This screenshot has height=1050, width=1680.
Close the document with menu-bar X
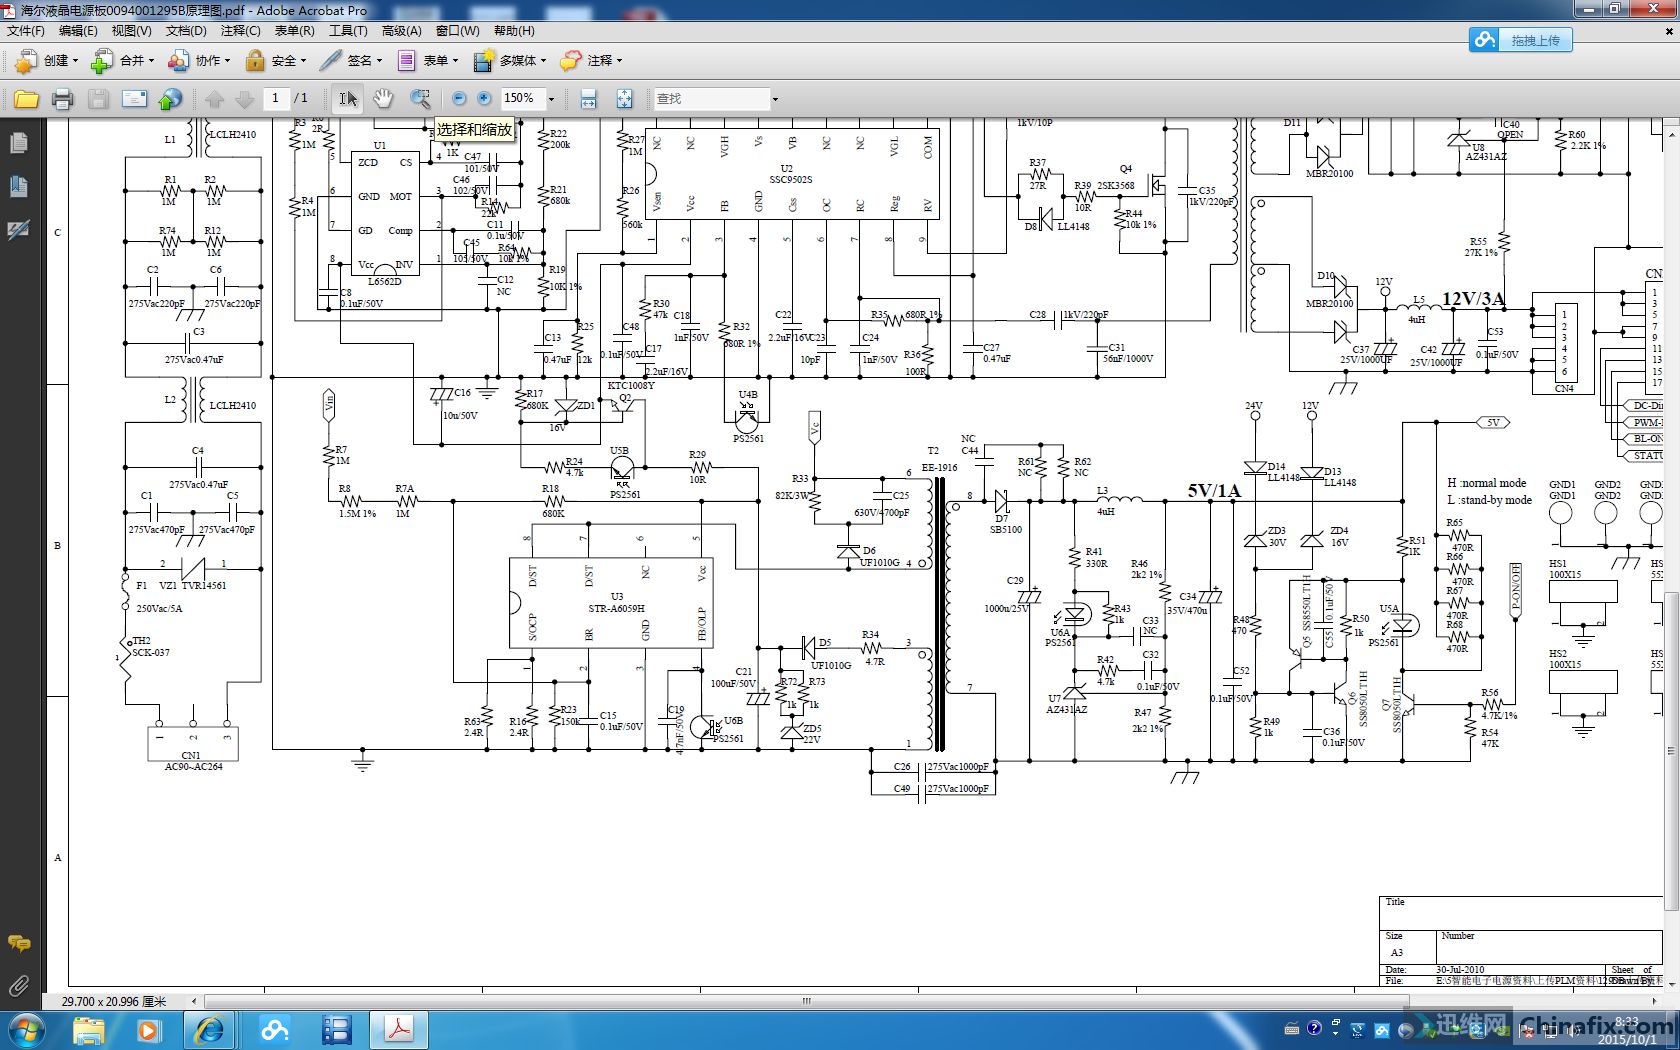(1668, 31)
